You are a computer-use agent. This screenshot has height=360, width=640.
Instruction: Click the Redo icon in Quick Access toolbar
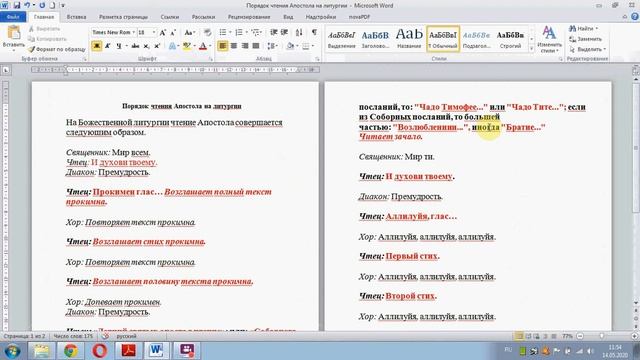[x=42, y=5]
